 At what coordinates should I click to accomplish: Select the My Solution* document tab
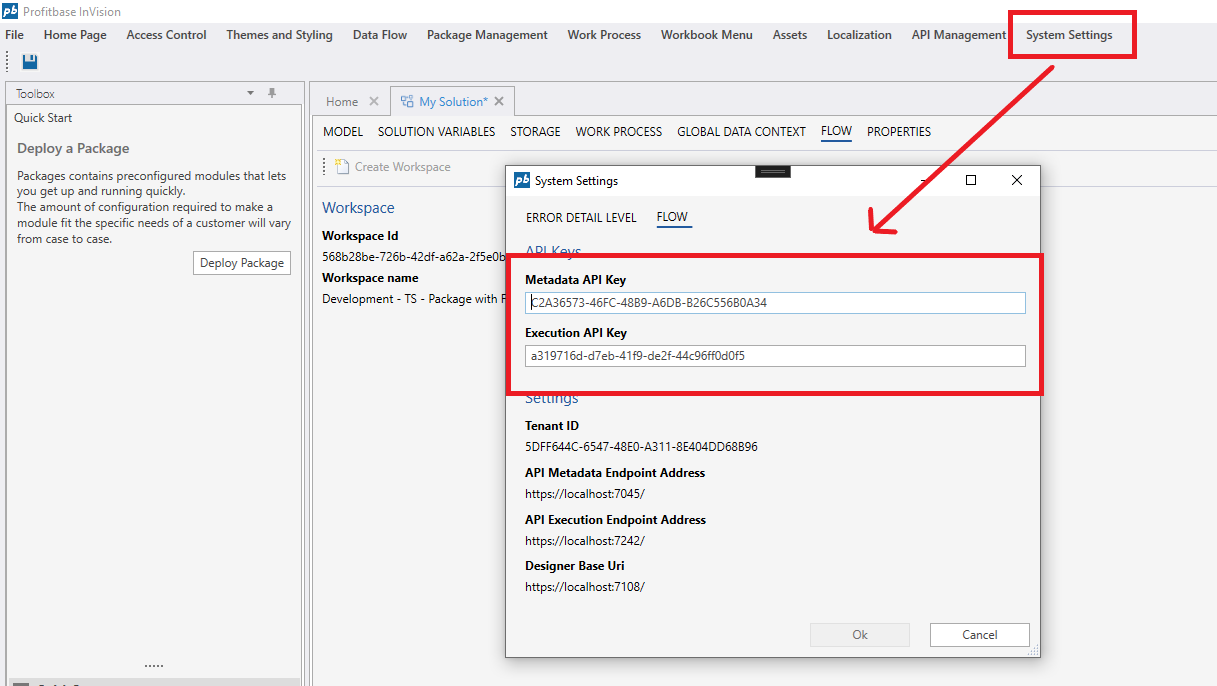point(453,101)
